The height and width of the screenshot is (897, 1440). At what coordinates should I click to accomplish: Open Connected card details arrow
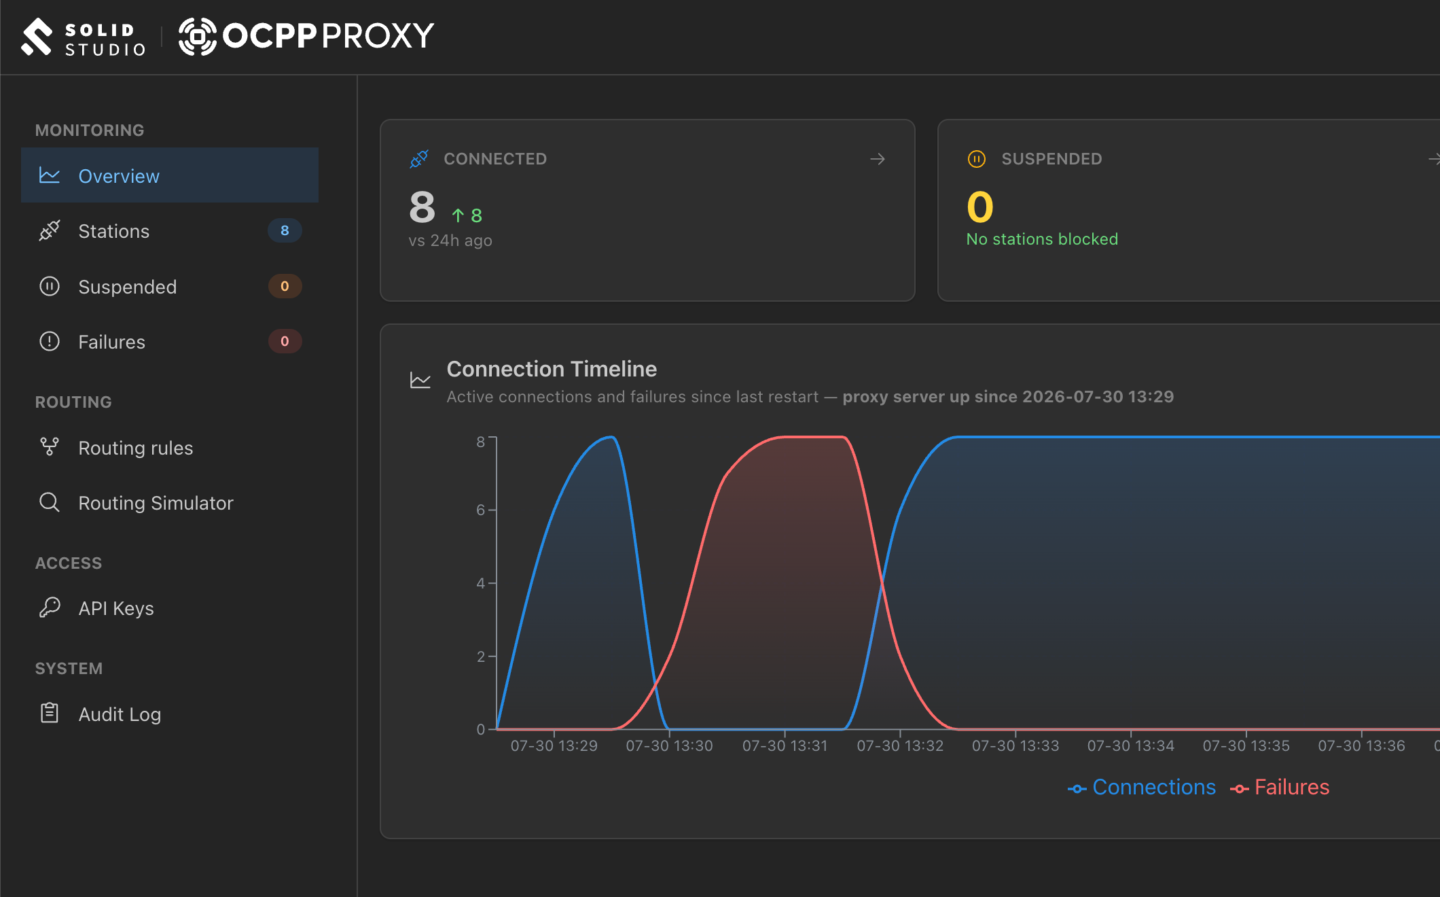[x=878, y=159]
